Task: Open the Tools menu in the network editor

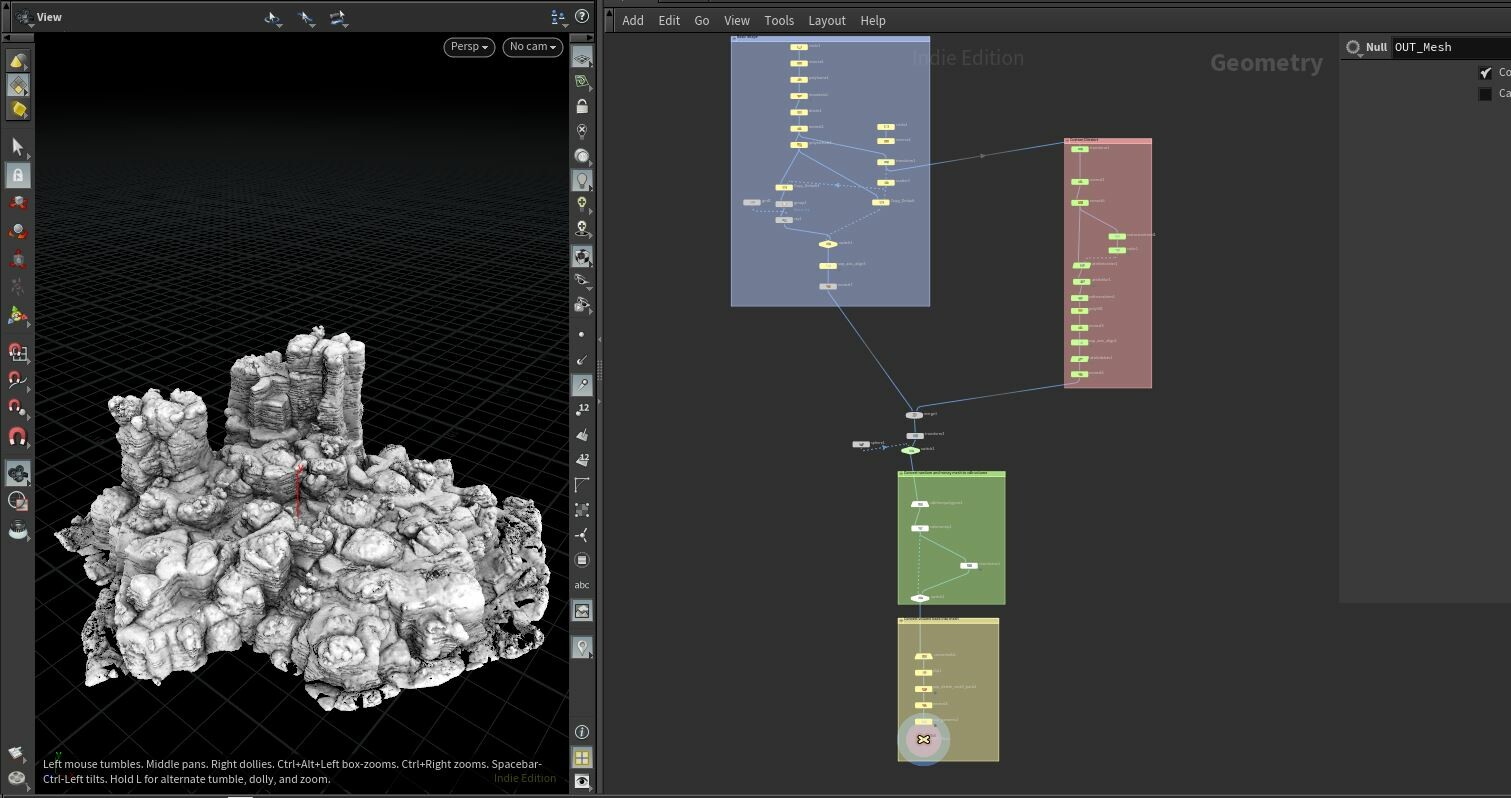Action: coord(779,20)
